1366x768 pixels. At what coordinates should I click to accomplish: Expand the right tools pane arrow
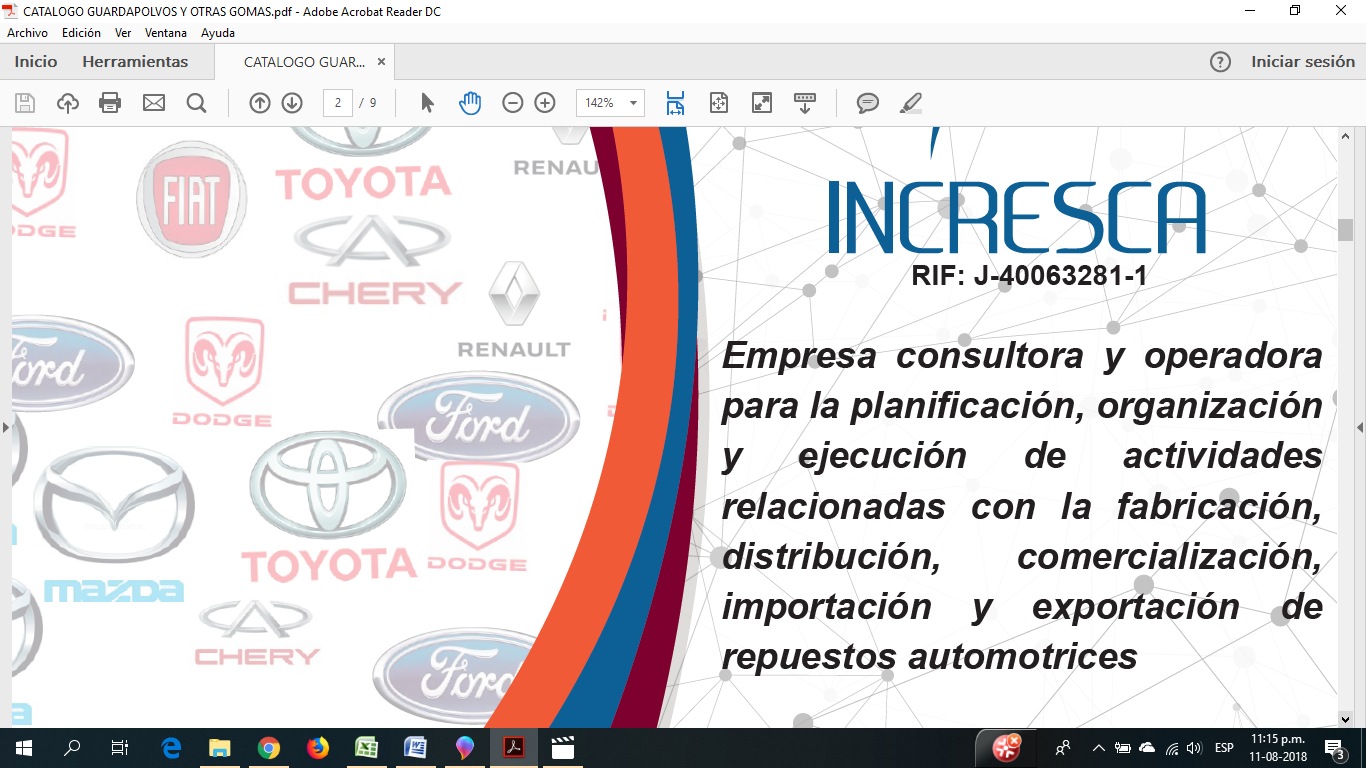pyautogui.click(x=1360, y=427)
